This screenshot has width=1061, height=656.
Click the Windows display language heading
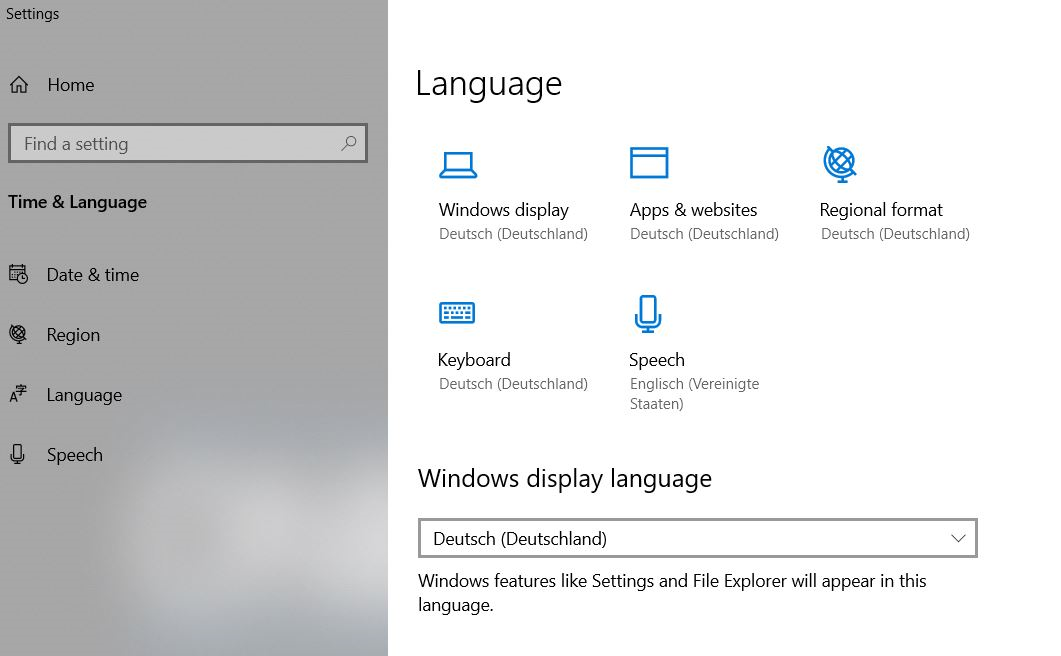coord(564,479)
